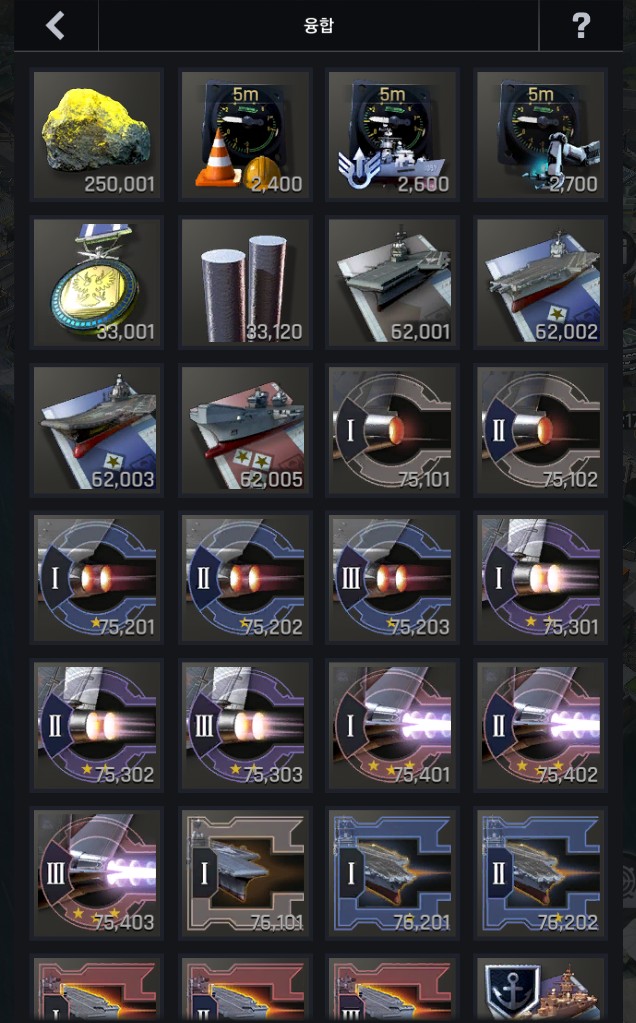Select blue carrier part II 76,202
Screen dimensions: 636x1023
coord(541,872)
